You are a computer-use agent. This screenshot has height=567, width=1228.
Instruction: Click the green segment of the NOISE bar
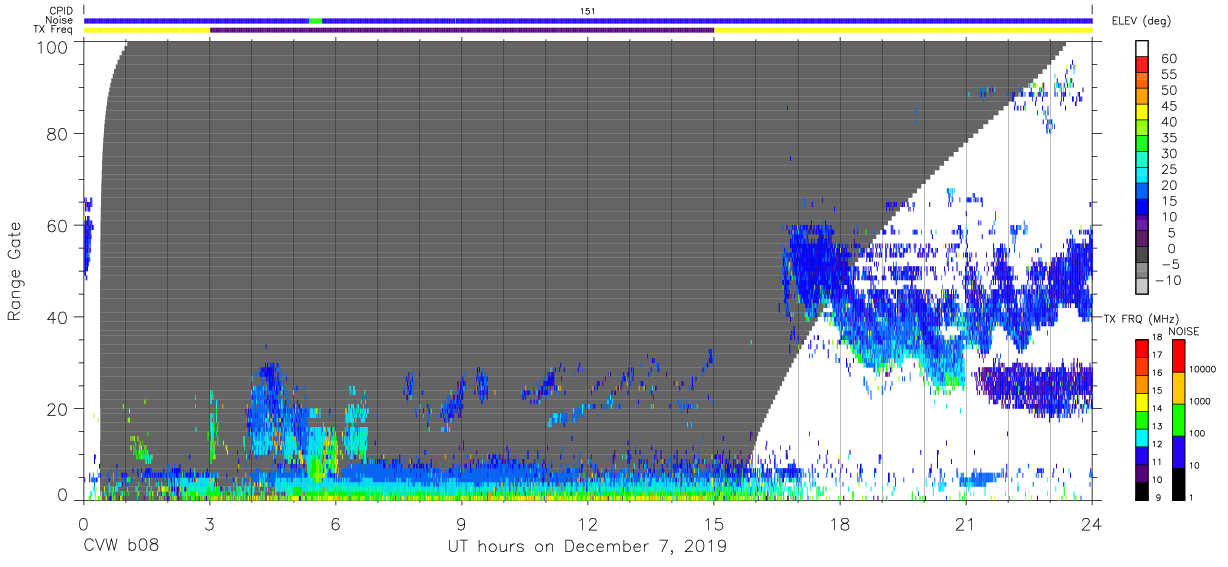(x=1180, y=419)
